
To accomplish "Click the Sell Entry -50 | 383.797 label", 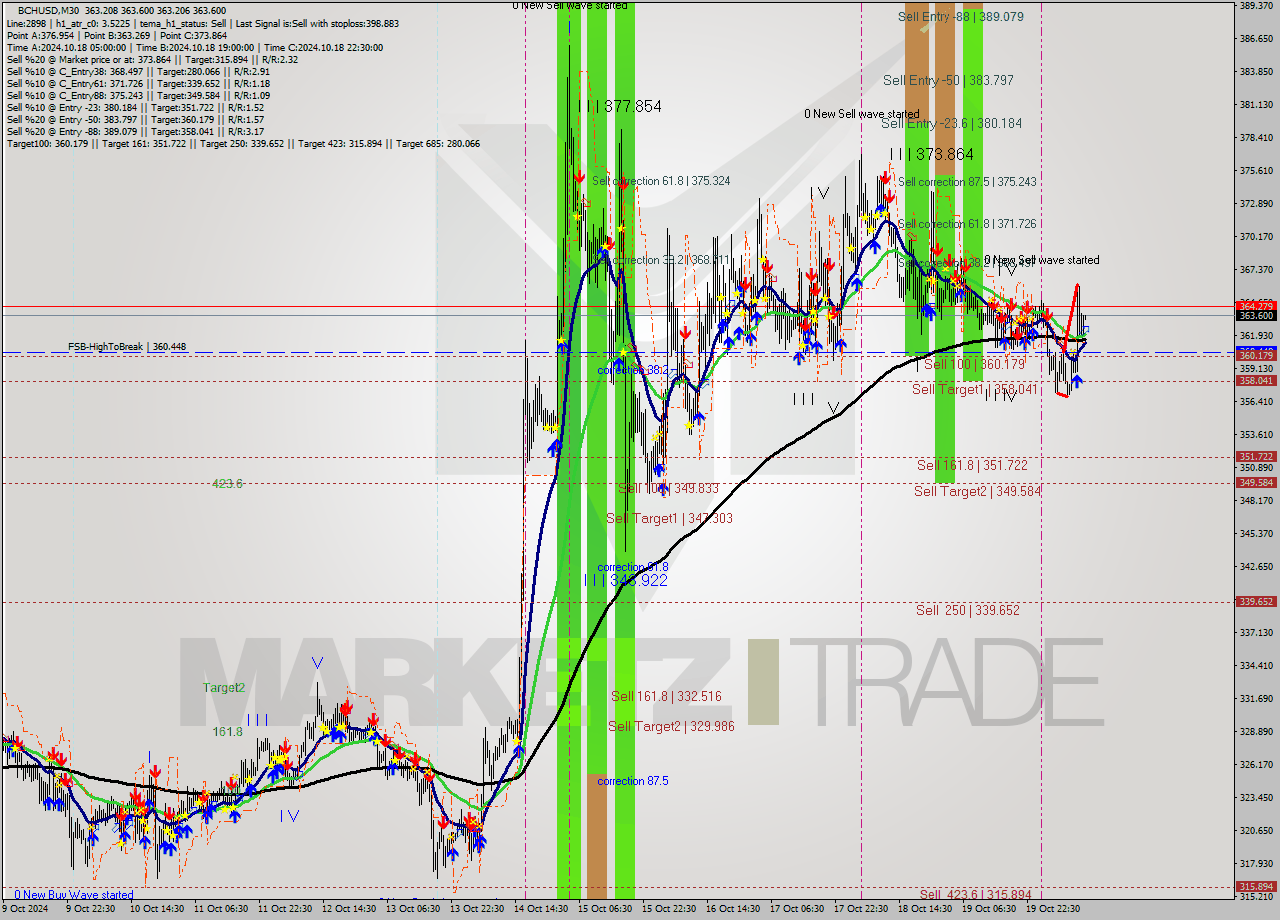I will click(949, 80).
